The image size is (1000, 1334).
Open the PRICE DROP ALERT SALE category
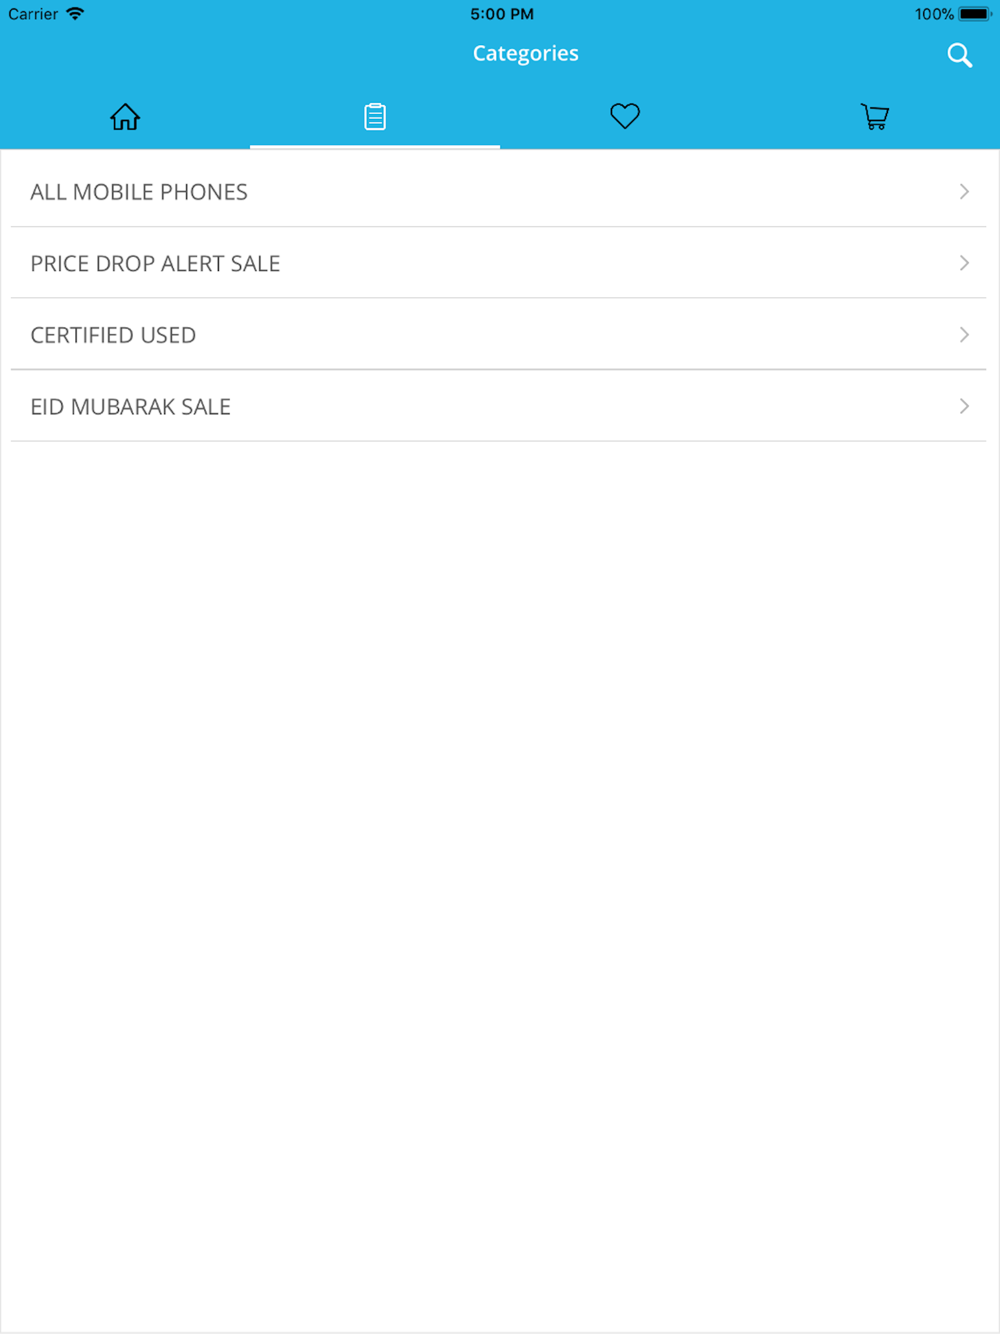pos(498,263)
